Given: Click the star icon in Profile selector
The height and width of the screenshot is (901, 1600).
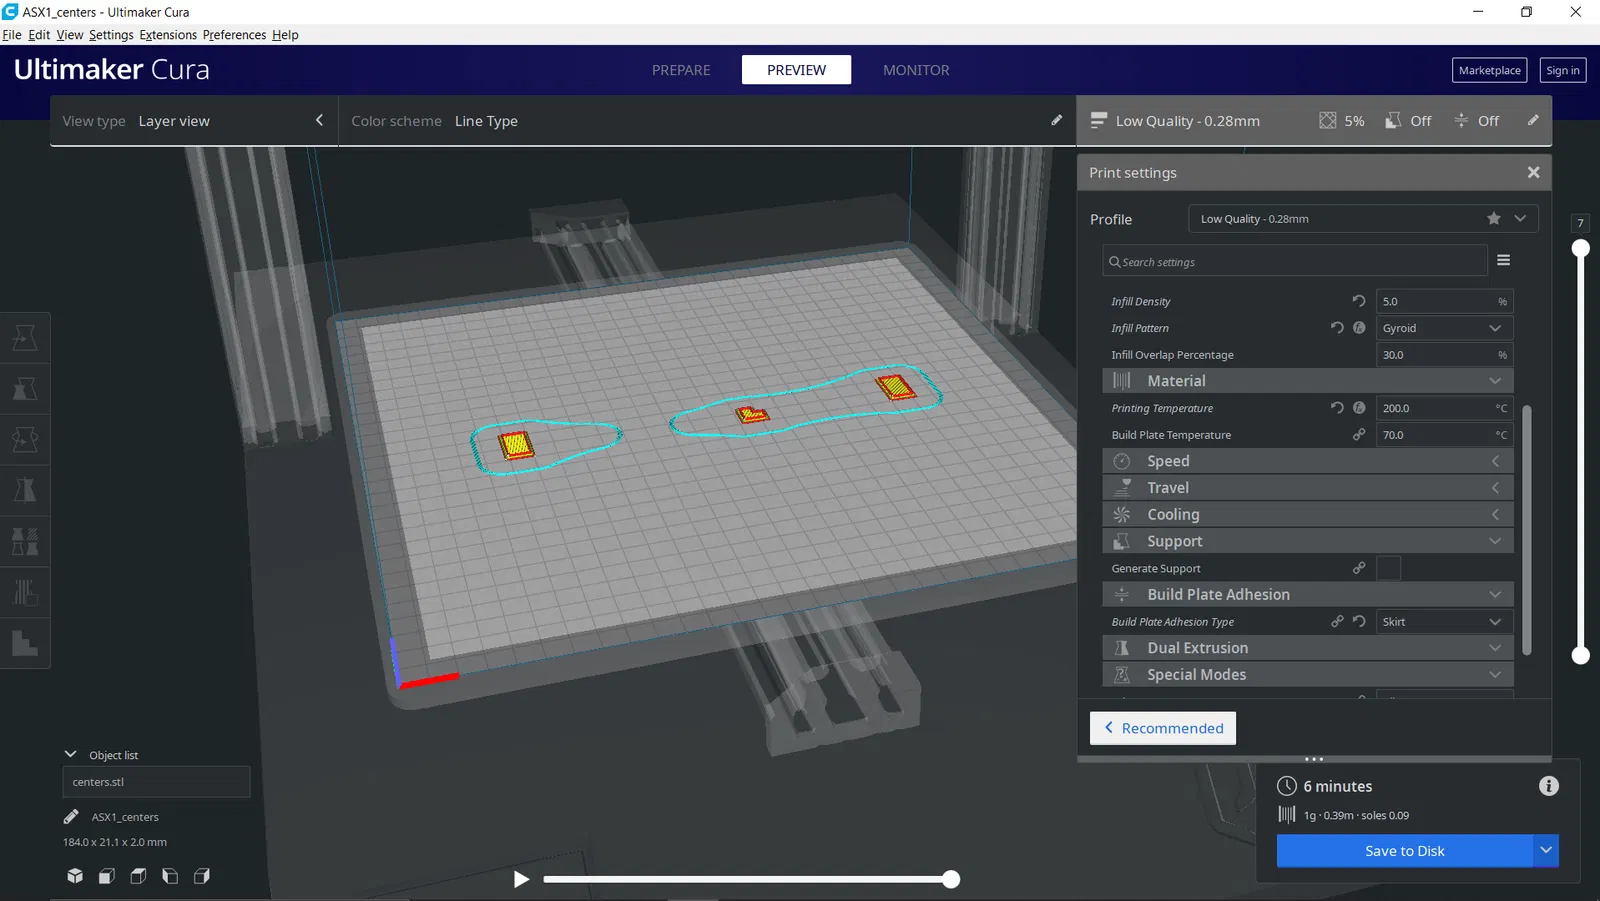Looking at the screenshot, I should pos(1494,219).
